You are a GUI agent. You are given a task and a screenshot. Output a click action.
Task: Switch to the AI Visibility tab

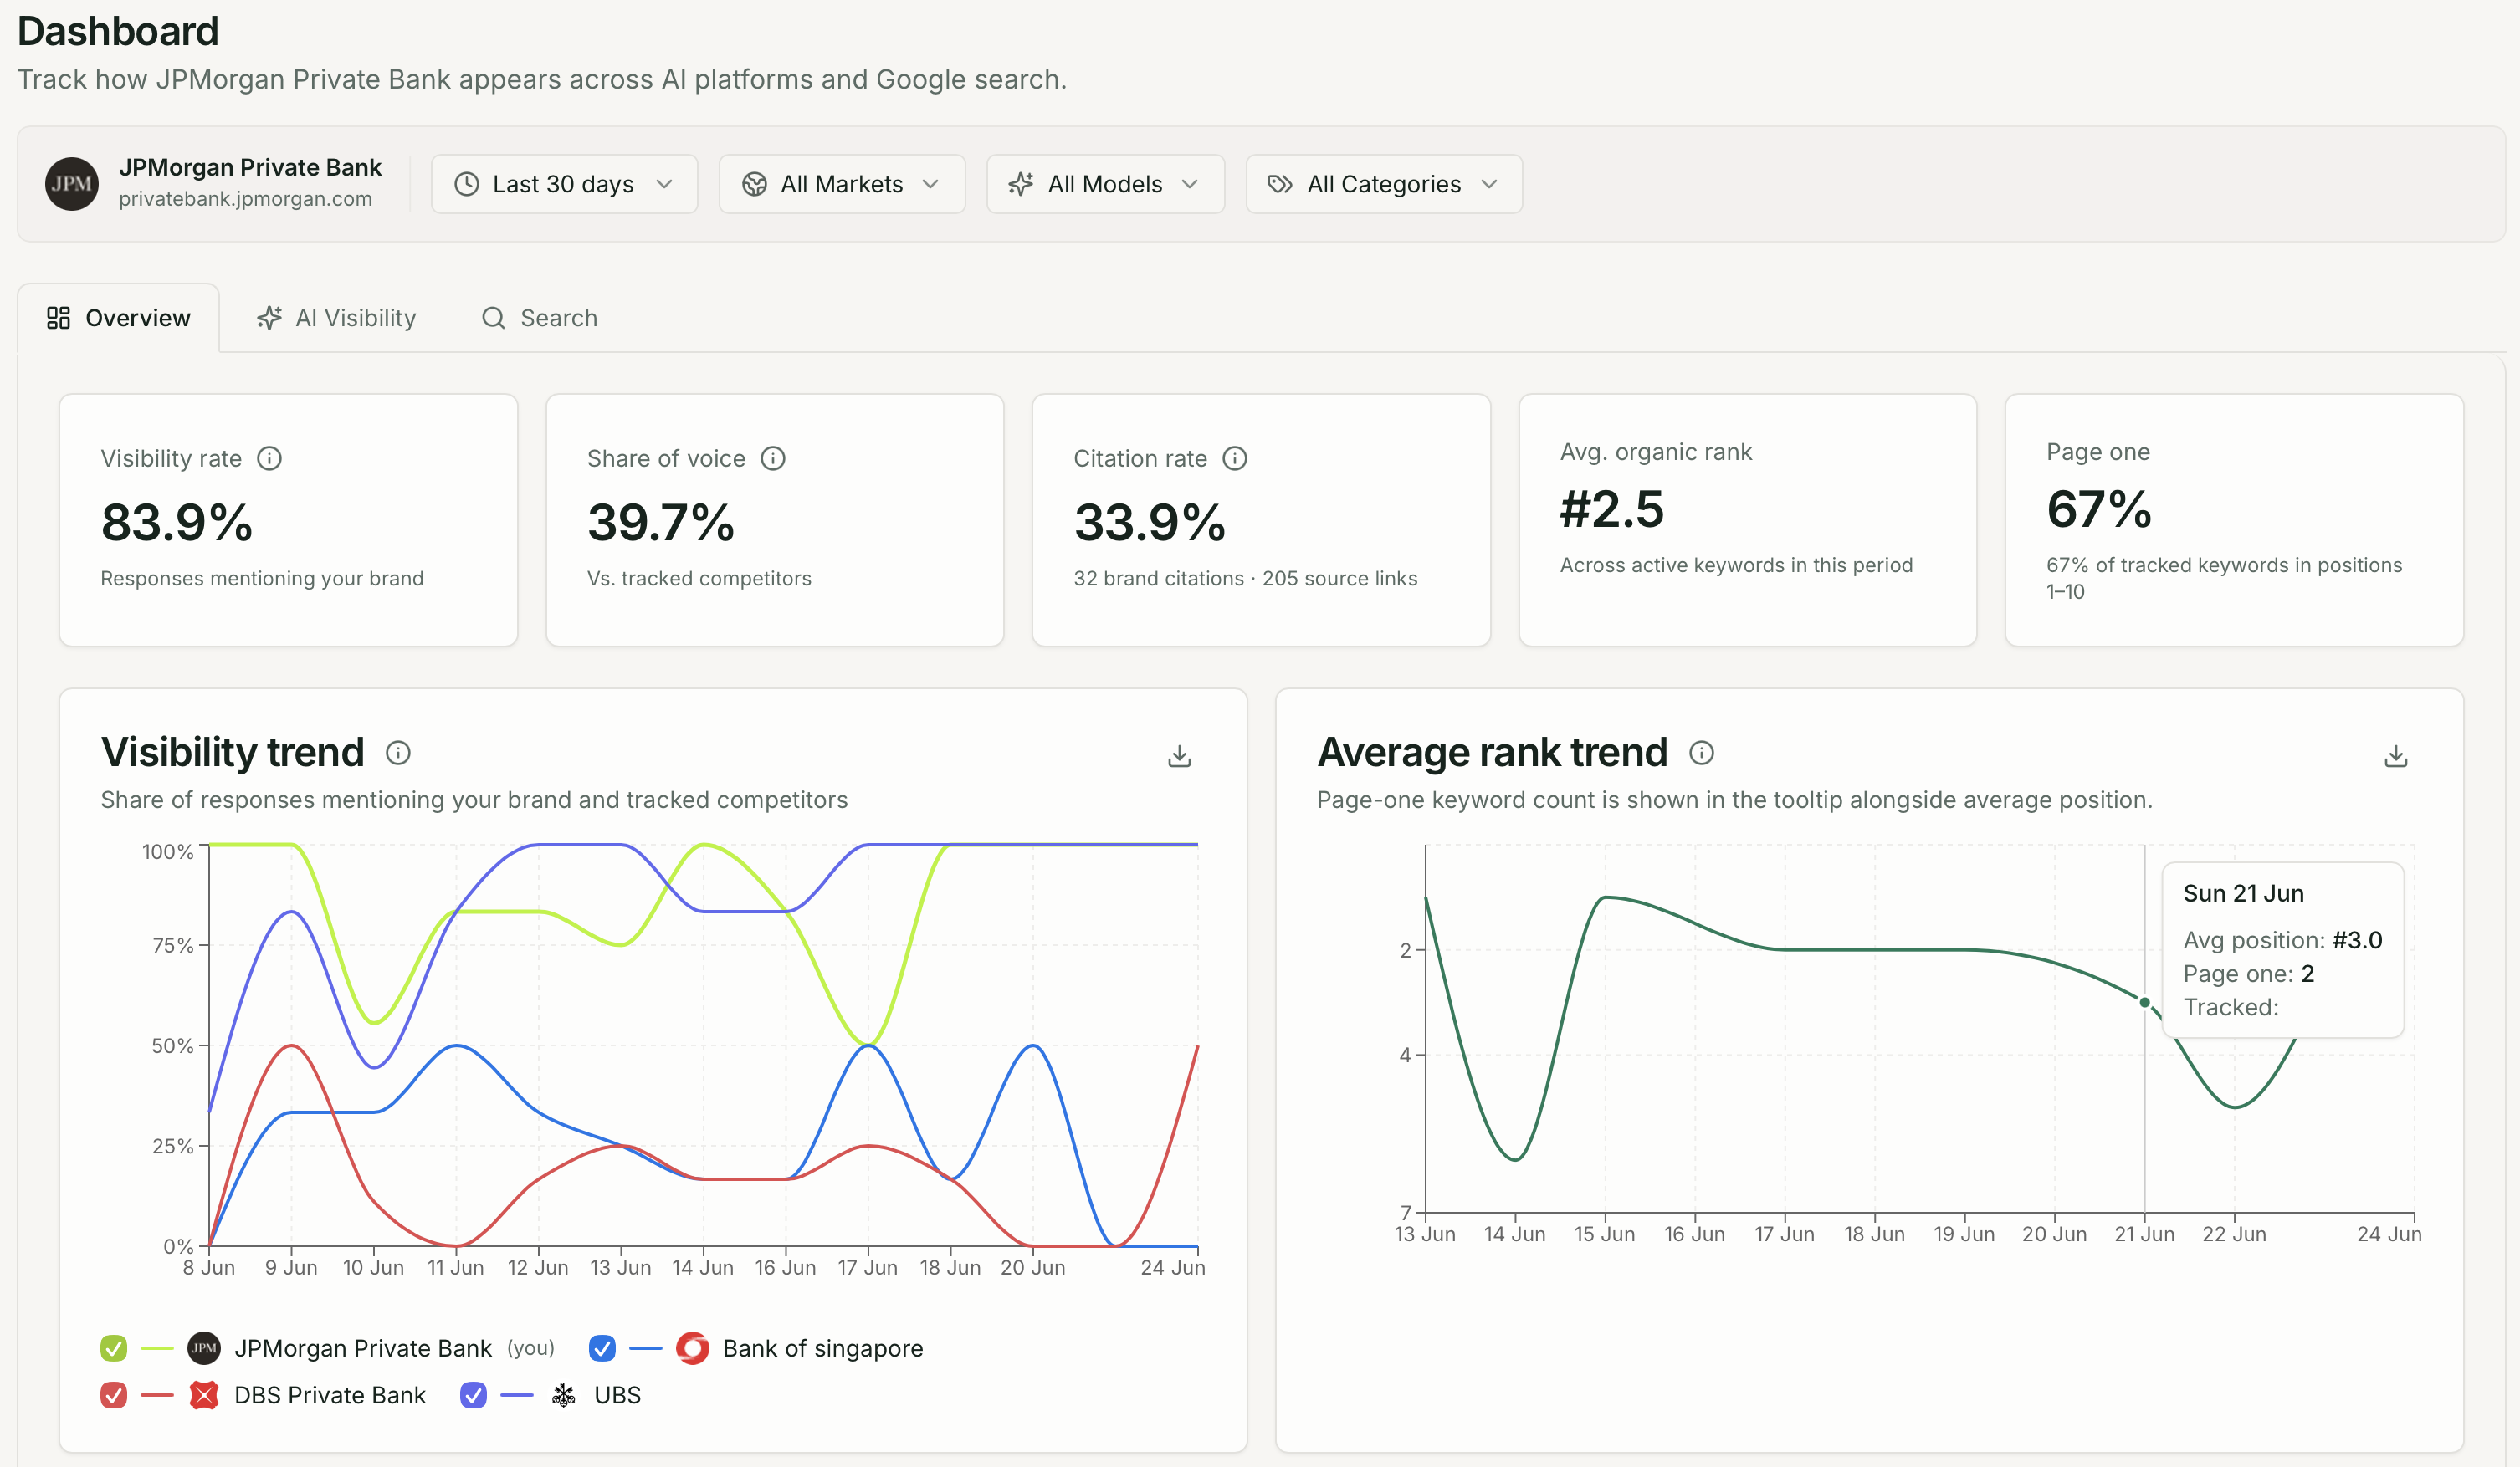pyautogui.click(x=336, y=318)
